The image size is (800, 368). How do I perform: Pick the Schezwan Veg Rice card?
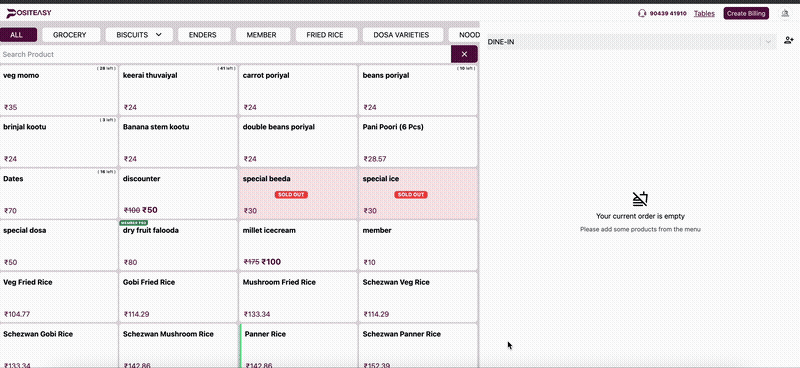418,297
